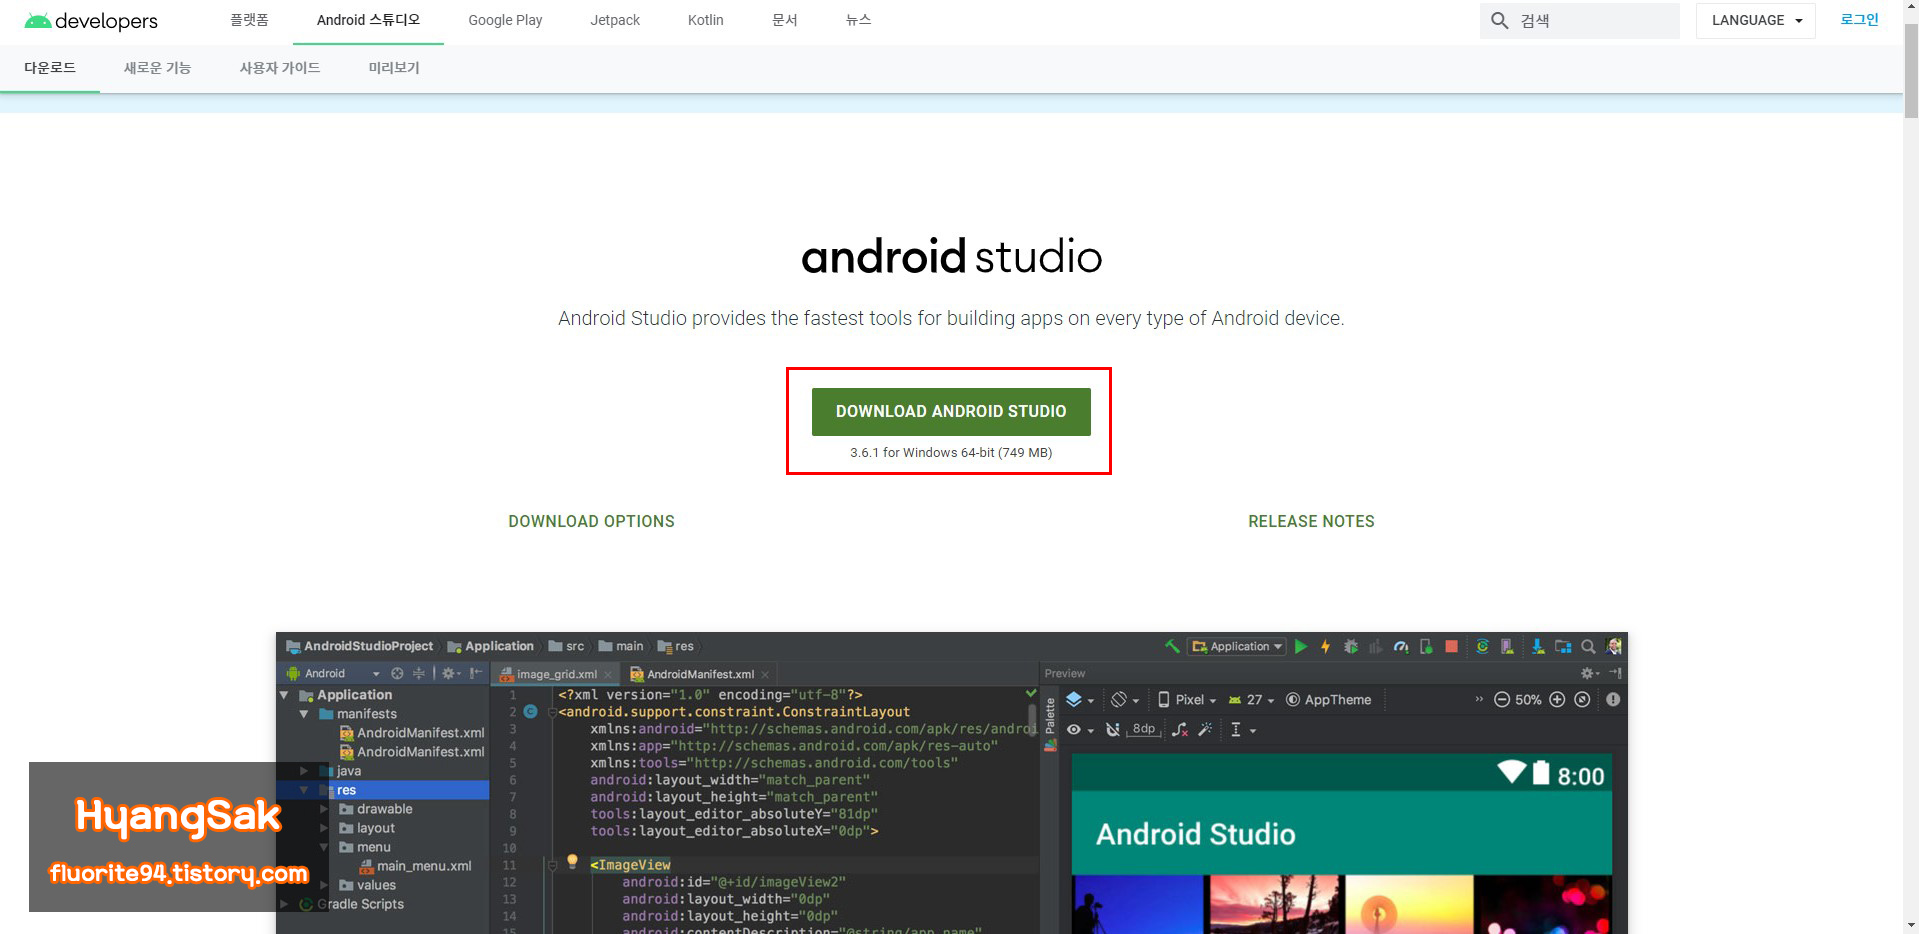The width and height of the screenshot is (1919, 934).
Task: Open the orientation rotate dropdown
Action: pos(1125,700)
